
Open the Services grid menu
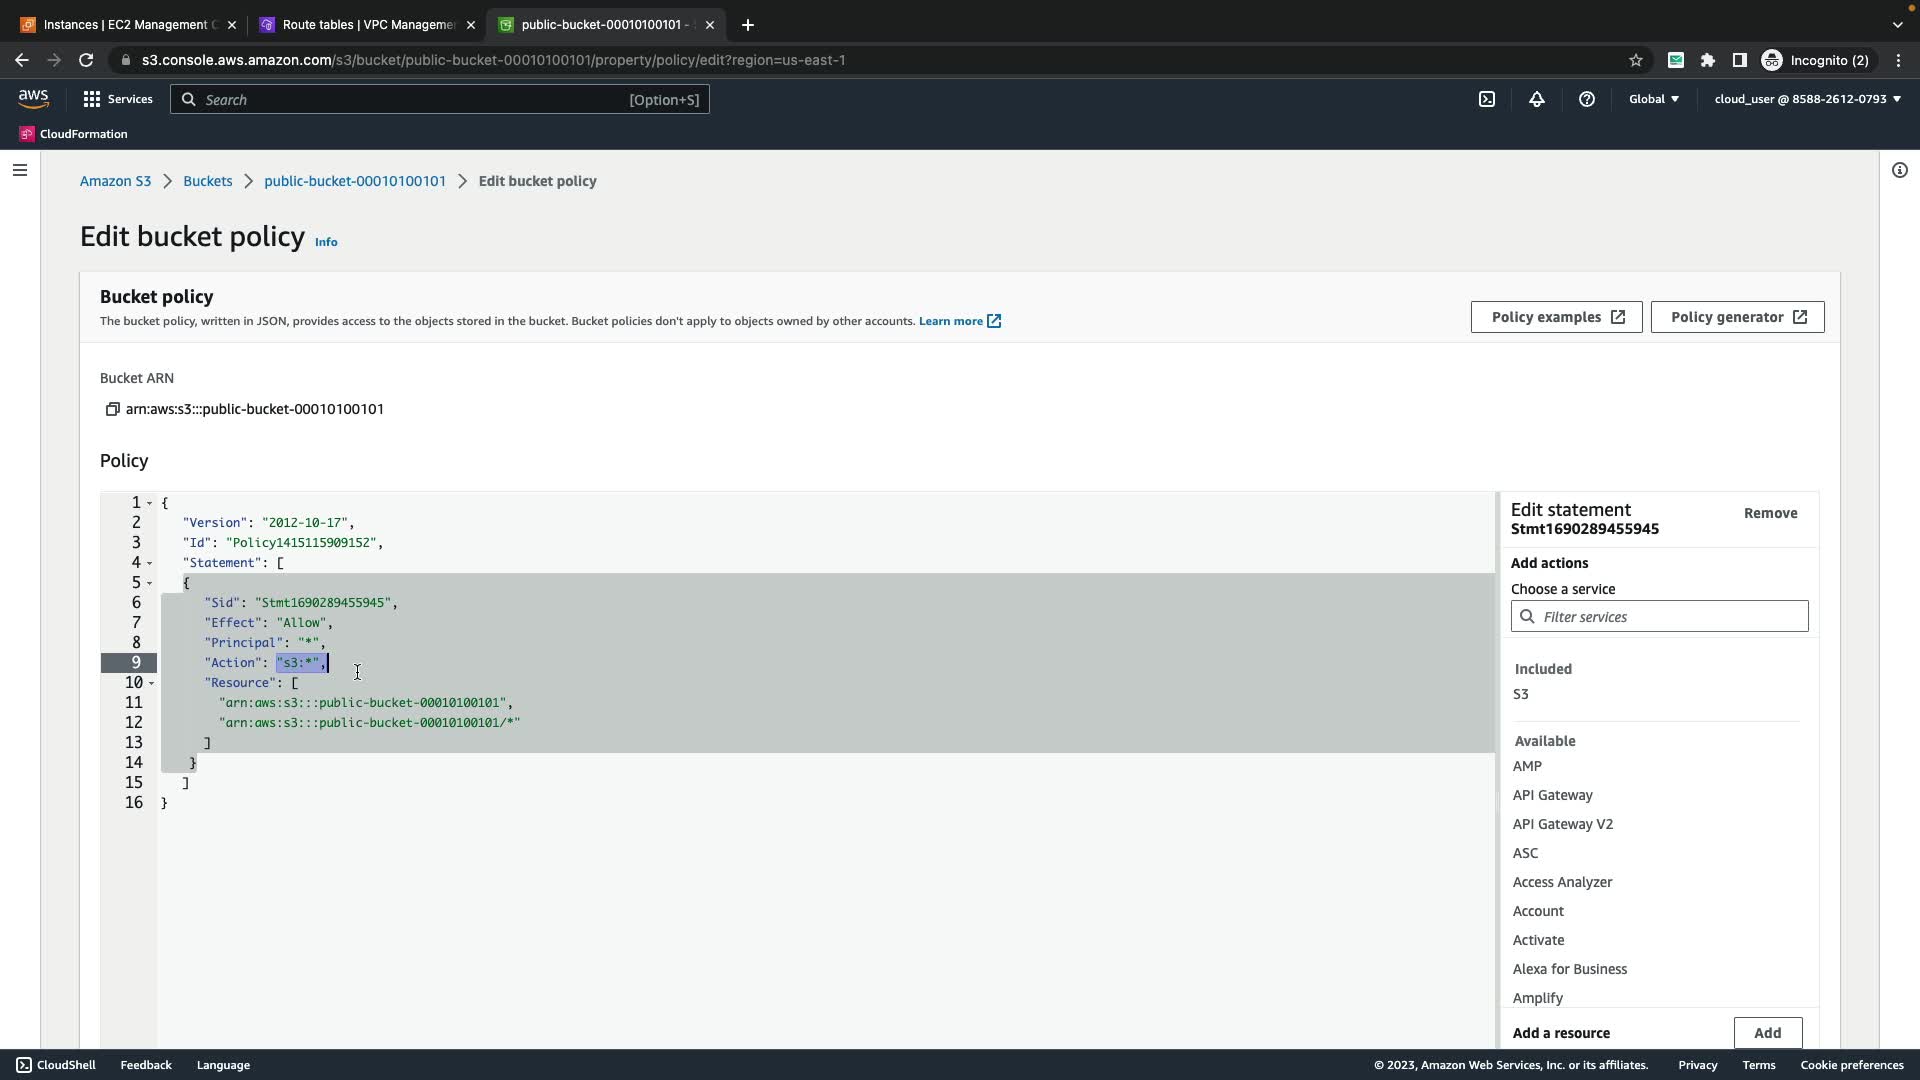tap(118, 99)
